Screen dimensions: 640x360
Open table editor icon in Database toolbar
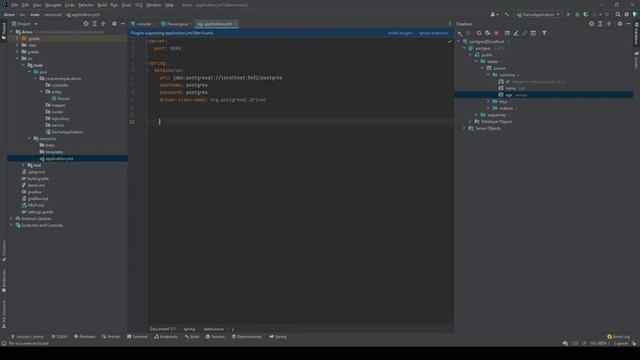(x=507, y=33)
